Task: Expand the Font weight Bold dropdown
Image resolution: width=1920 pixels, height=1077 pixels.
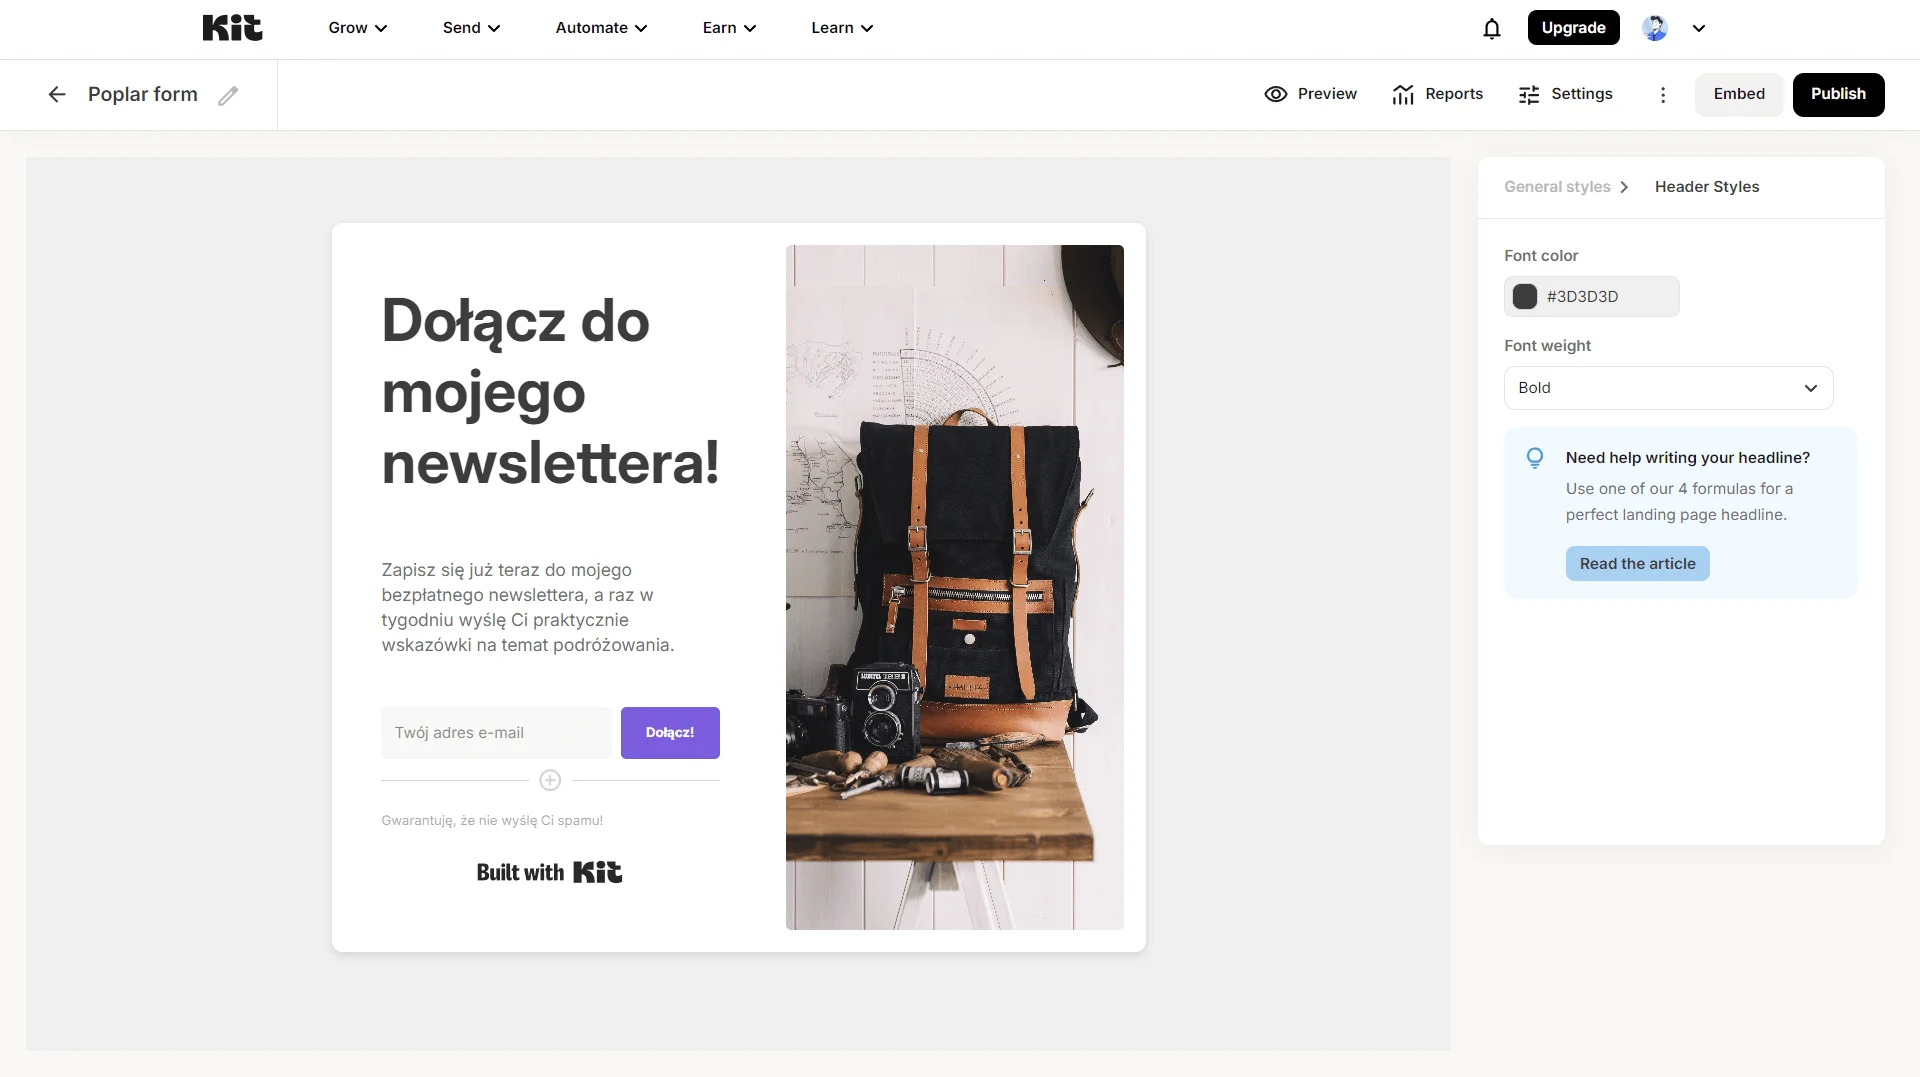Action: [1668, 388]
